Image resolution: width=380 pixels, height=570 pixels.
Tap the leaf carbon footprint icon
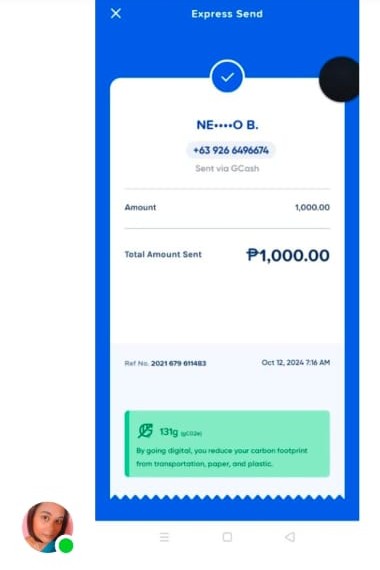coord(145,431)
